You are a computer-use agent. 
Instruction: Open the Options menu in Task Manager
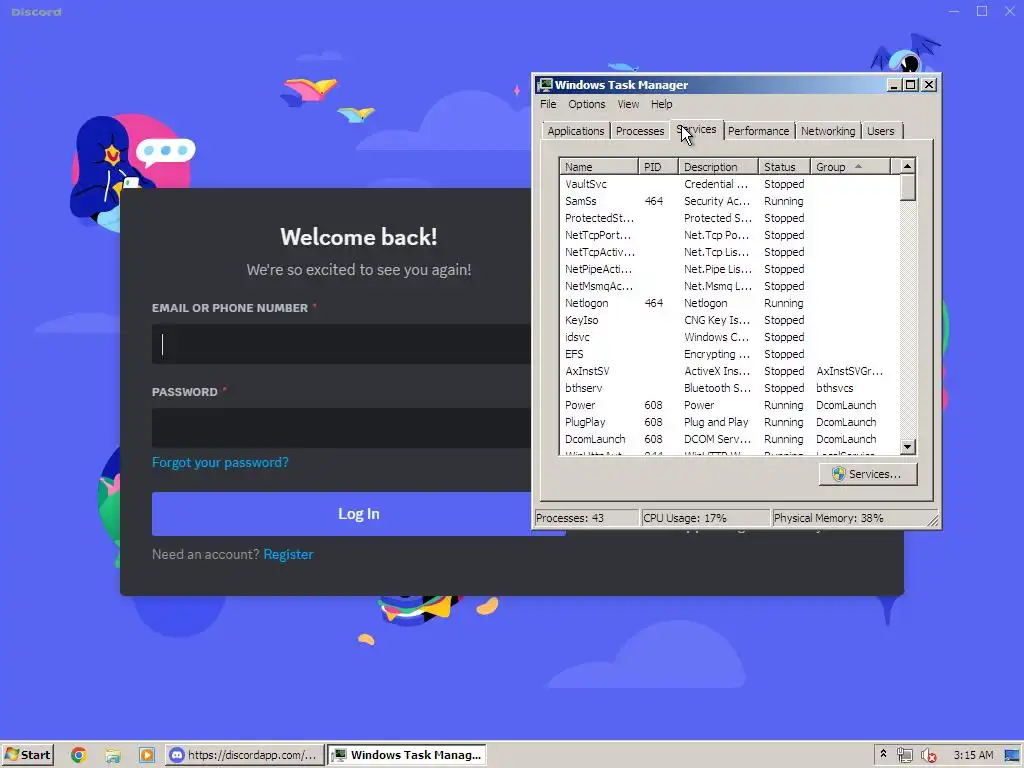pos(586,104)
